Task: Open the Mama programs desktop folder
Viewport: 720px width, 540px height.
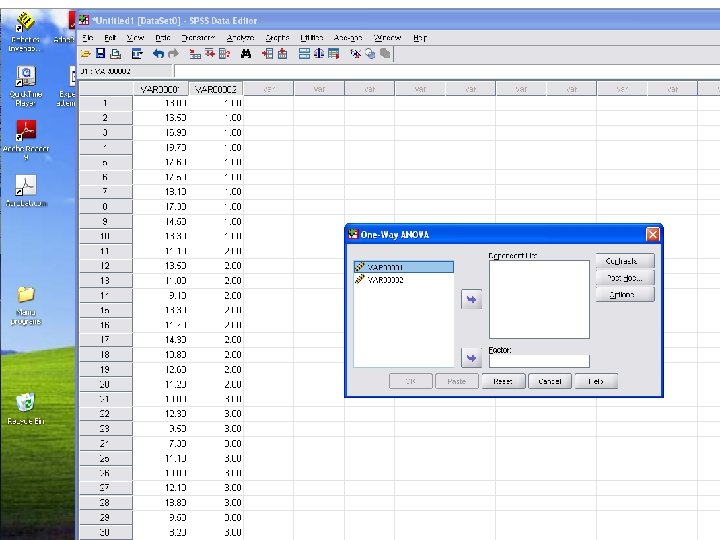Action: pyautogui.click(x=26, y=305)
